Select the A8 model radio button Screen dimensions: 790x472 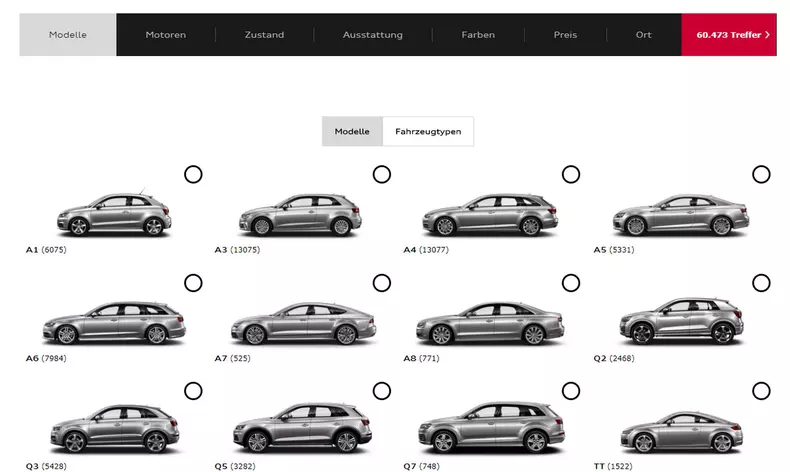(570, 283)
